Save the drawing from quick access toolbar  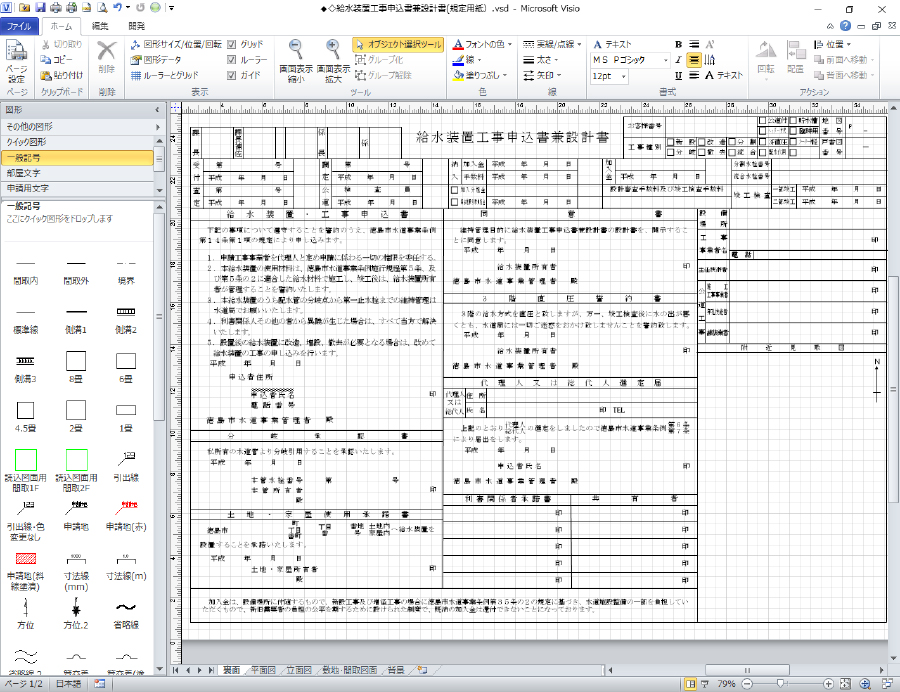click(40, 8)
